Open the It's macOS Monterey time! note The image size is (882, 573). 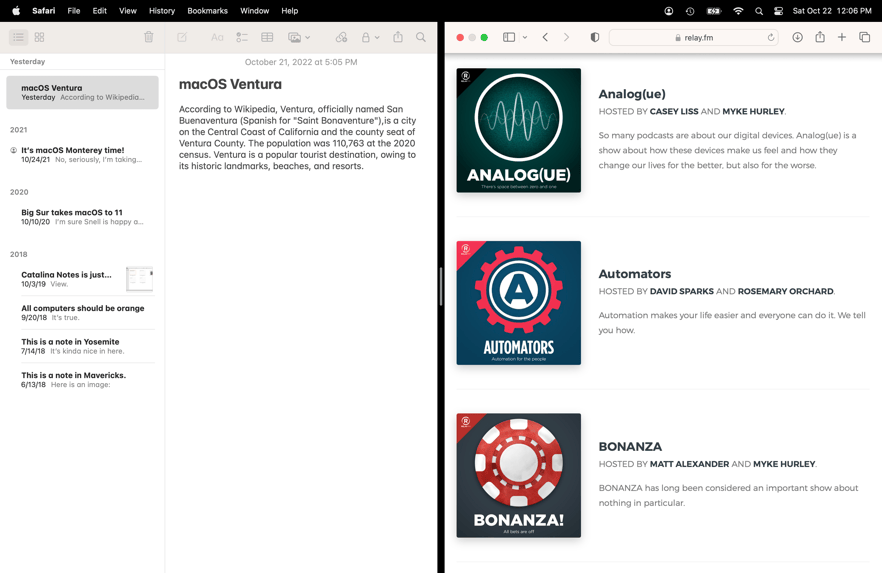click(82, 155)
